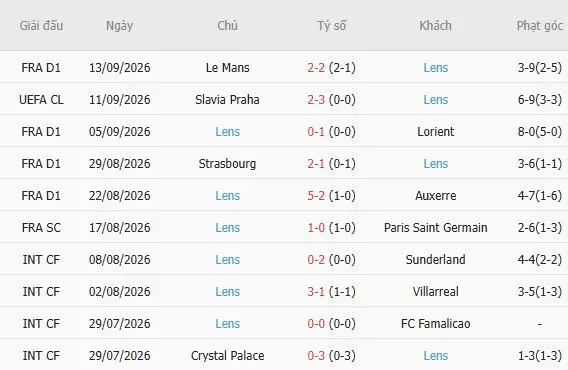
Task: Click the Ngày column header
Action: [x=119, y=26]
